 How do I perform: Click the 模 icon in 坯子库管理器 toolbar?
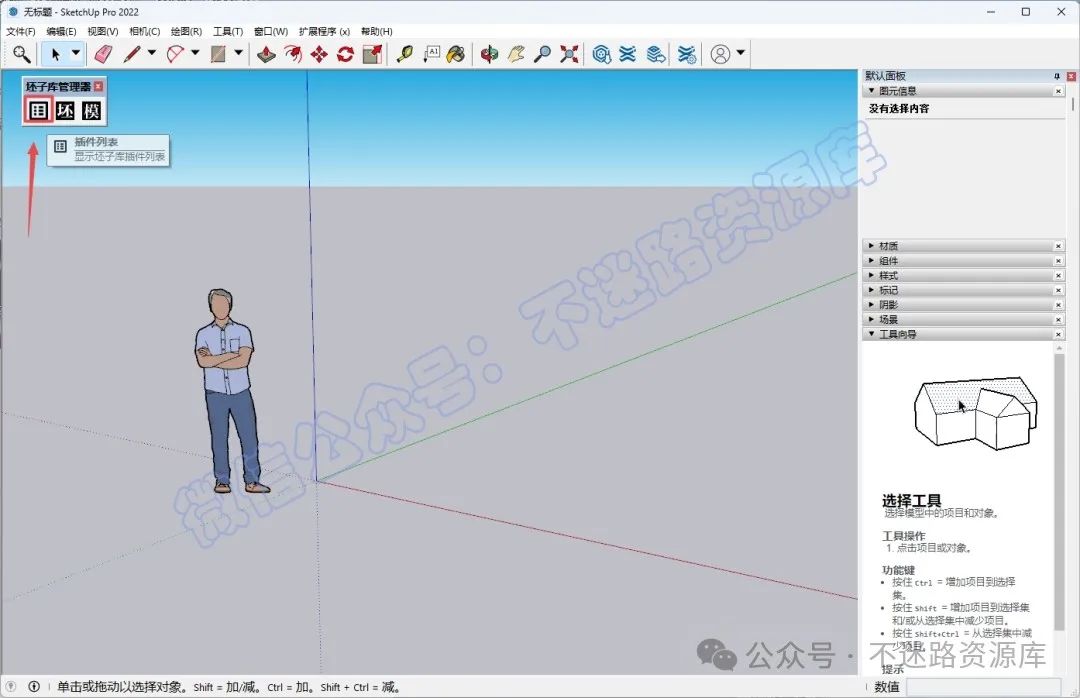click(x=92, y=110)
